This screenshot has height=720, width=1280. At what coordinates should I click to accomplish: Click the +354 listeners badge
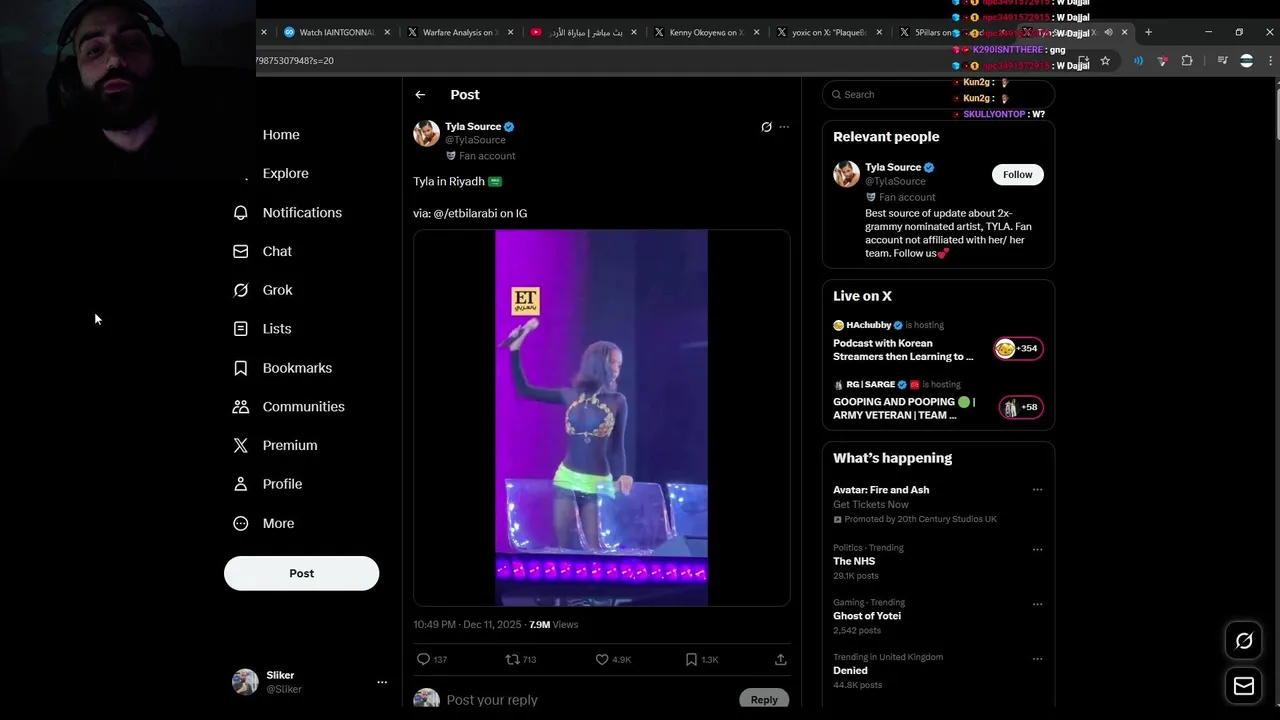[1018, 348]
